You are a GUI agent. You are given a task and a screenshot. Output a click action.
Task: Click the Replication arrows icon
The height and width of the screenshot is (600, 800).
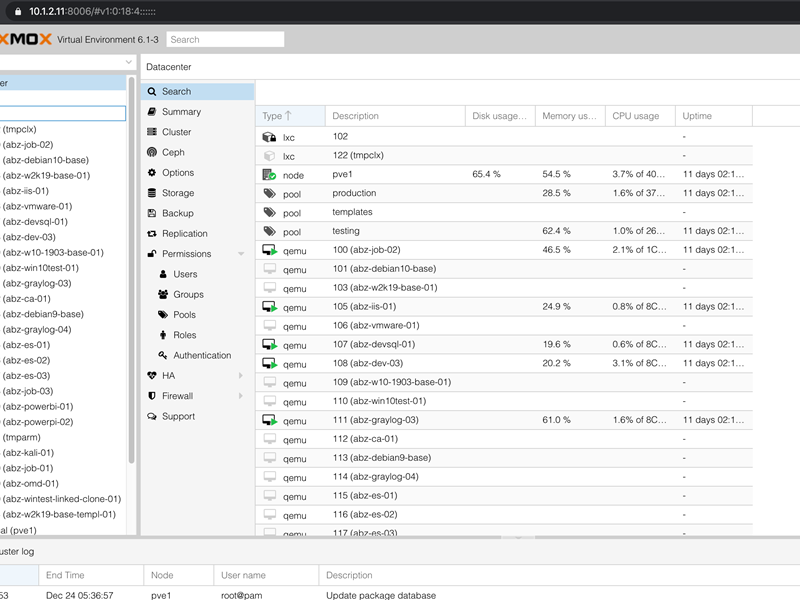tap(152, 234)
